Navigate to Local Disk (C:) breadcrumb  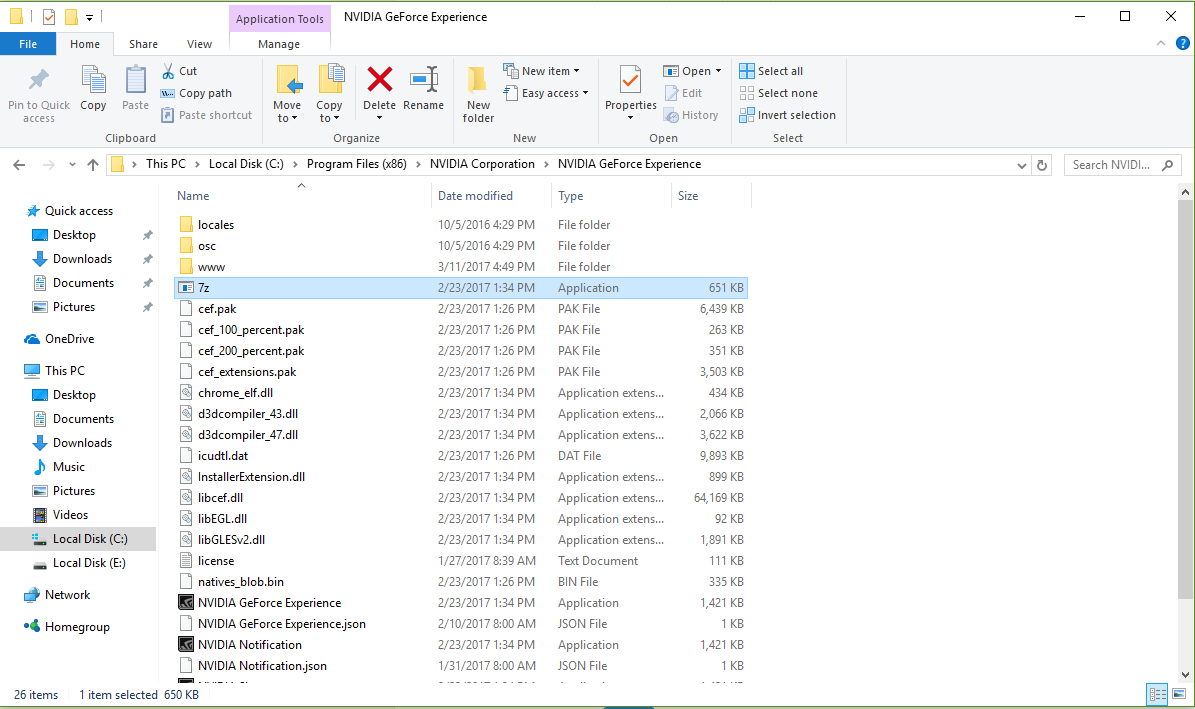(246, 164)
